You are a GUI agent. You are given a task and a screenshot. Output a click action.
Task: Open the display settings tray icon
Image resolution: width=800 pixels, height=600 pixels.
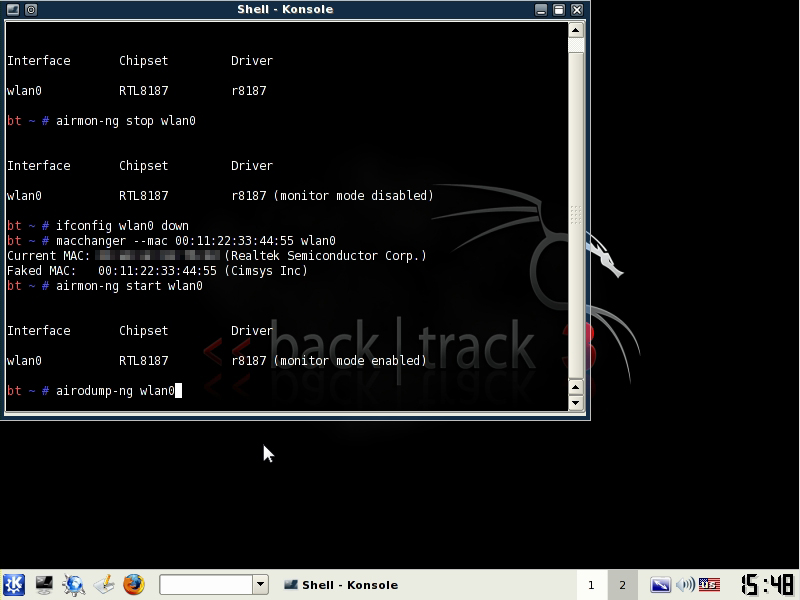coord(660,585)
